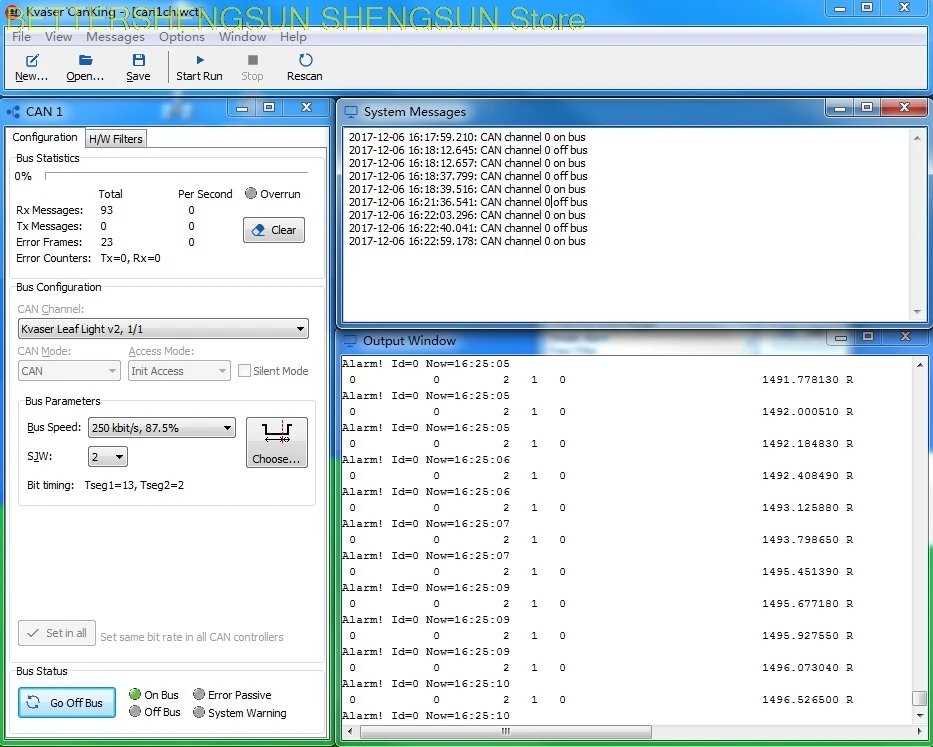Open the Messages menu

(x=115, y=37)
